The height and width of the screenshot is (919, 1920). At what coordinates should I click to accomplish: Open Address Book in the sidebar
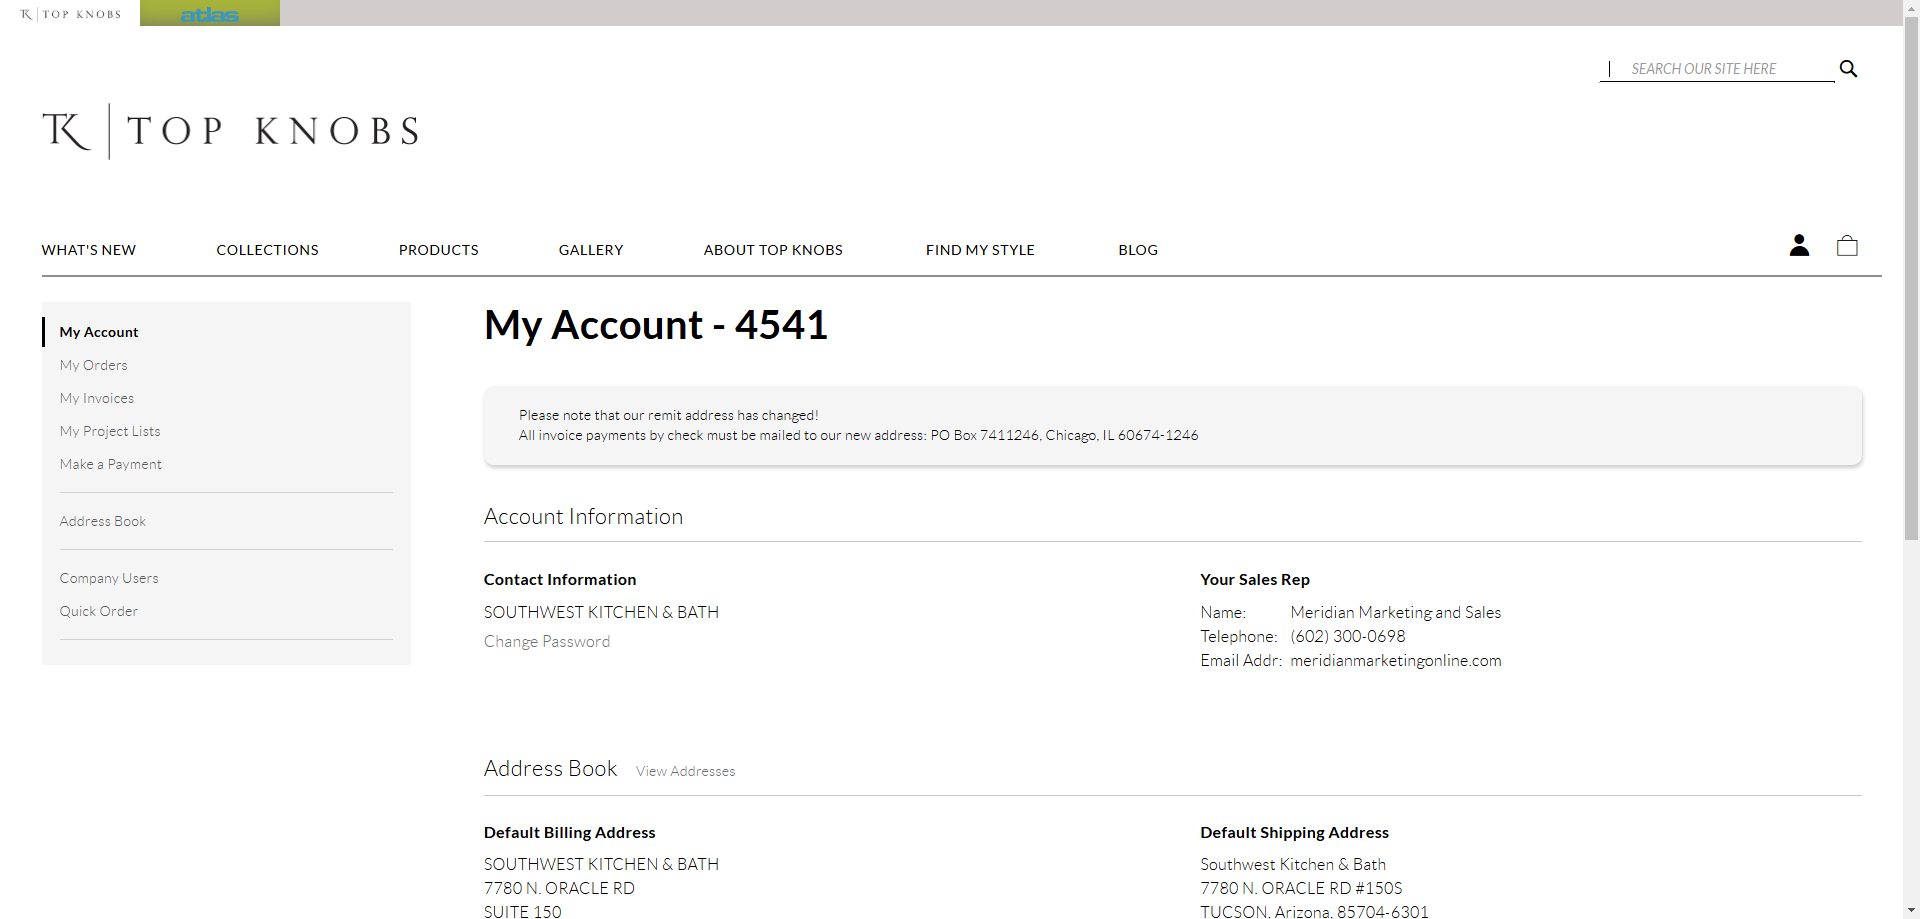point(103,521)
